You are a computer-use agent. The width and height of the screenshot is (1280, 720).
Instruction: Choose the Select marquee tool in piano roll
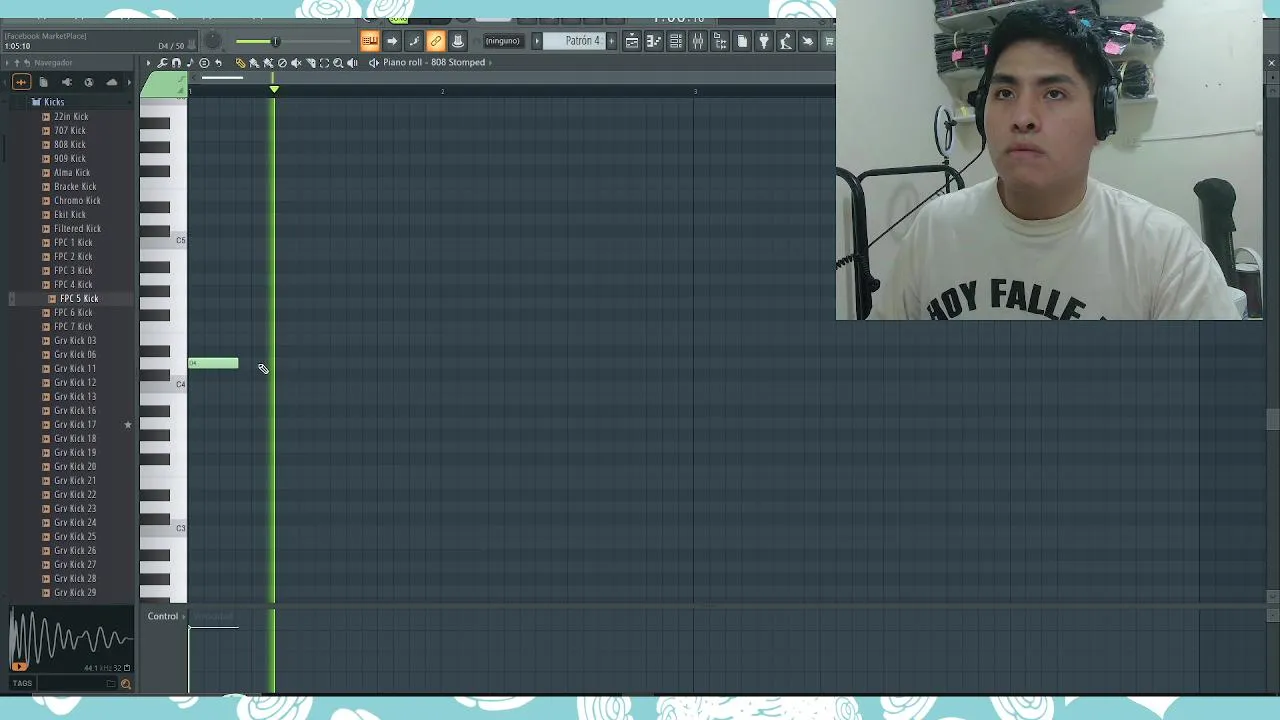pyautogui.click(x=324, y=62)
